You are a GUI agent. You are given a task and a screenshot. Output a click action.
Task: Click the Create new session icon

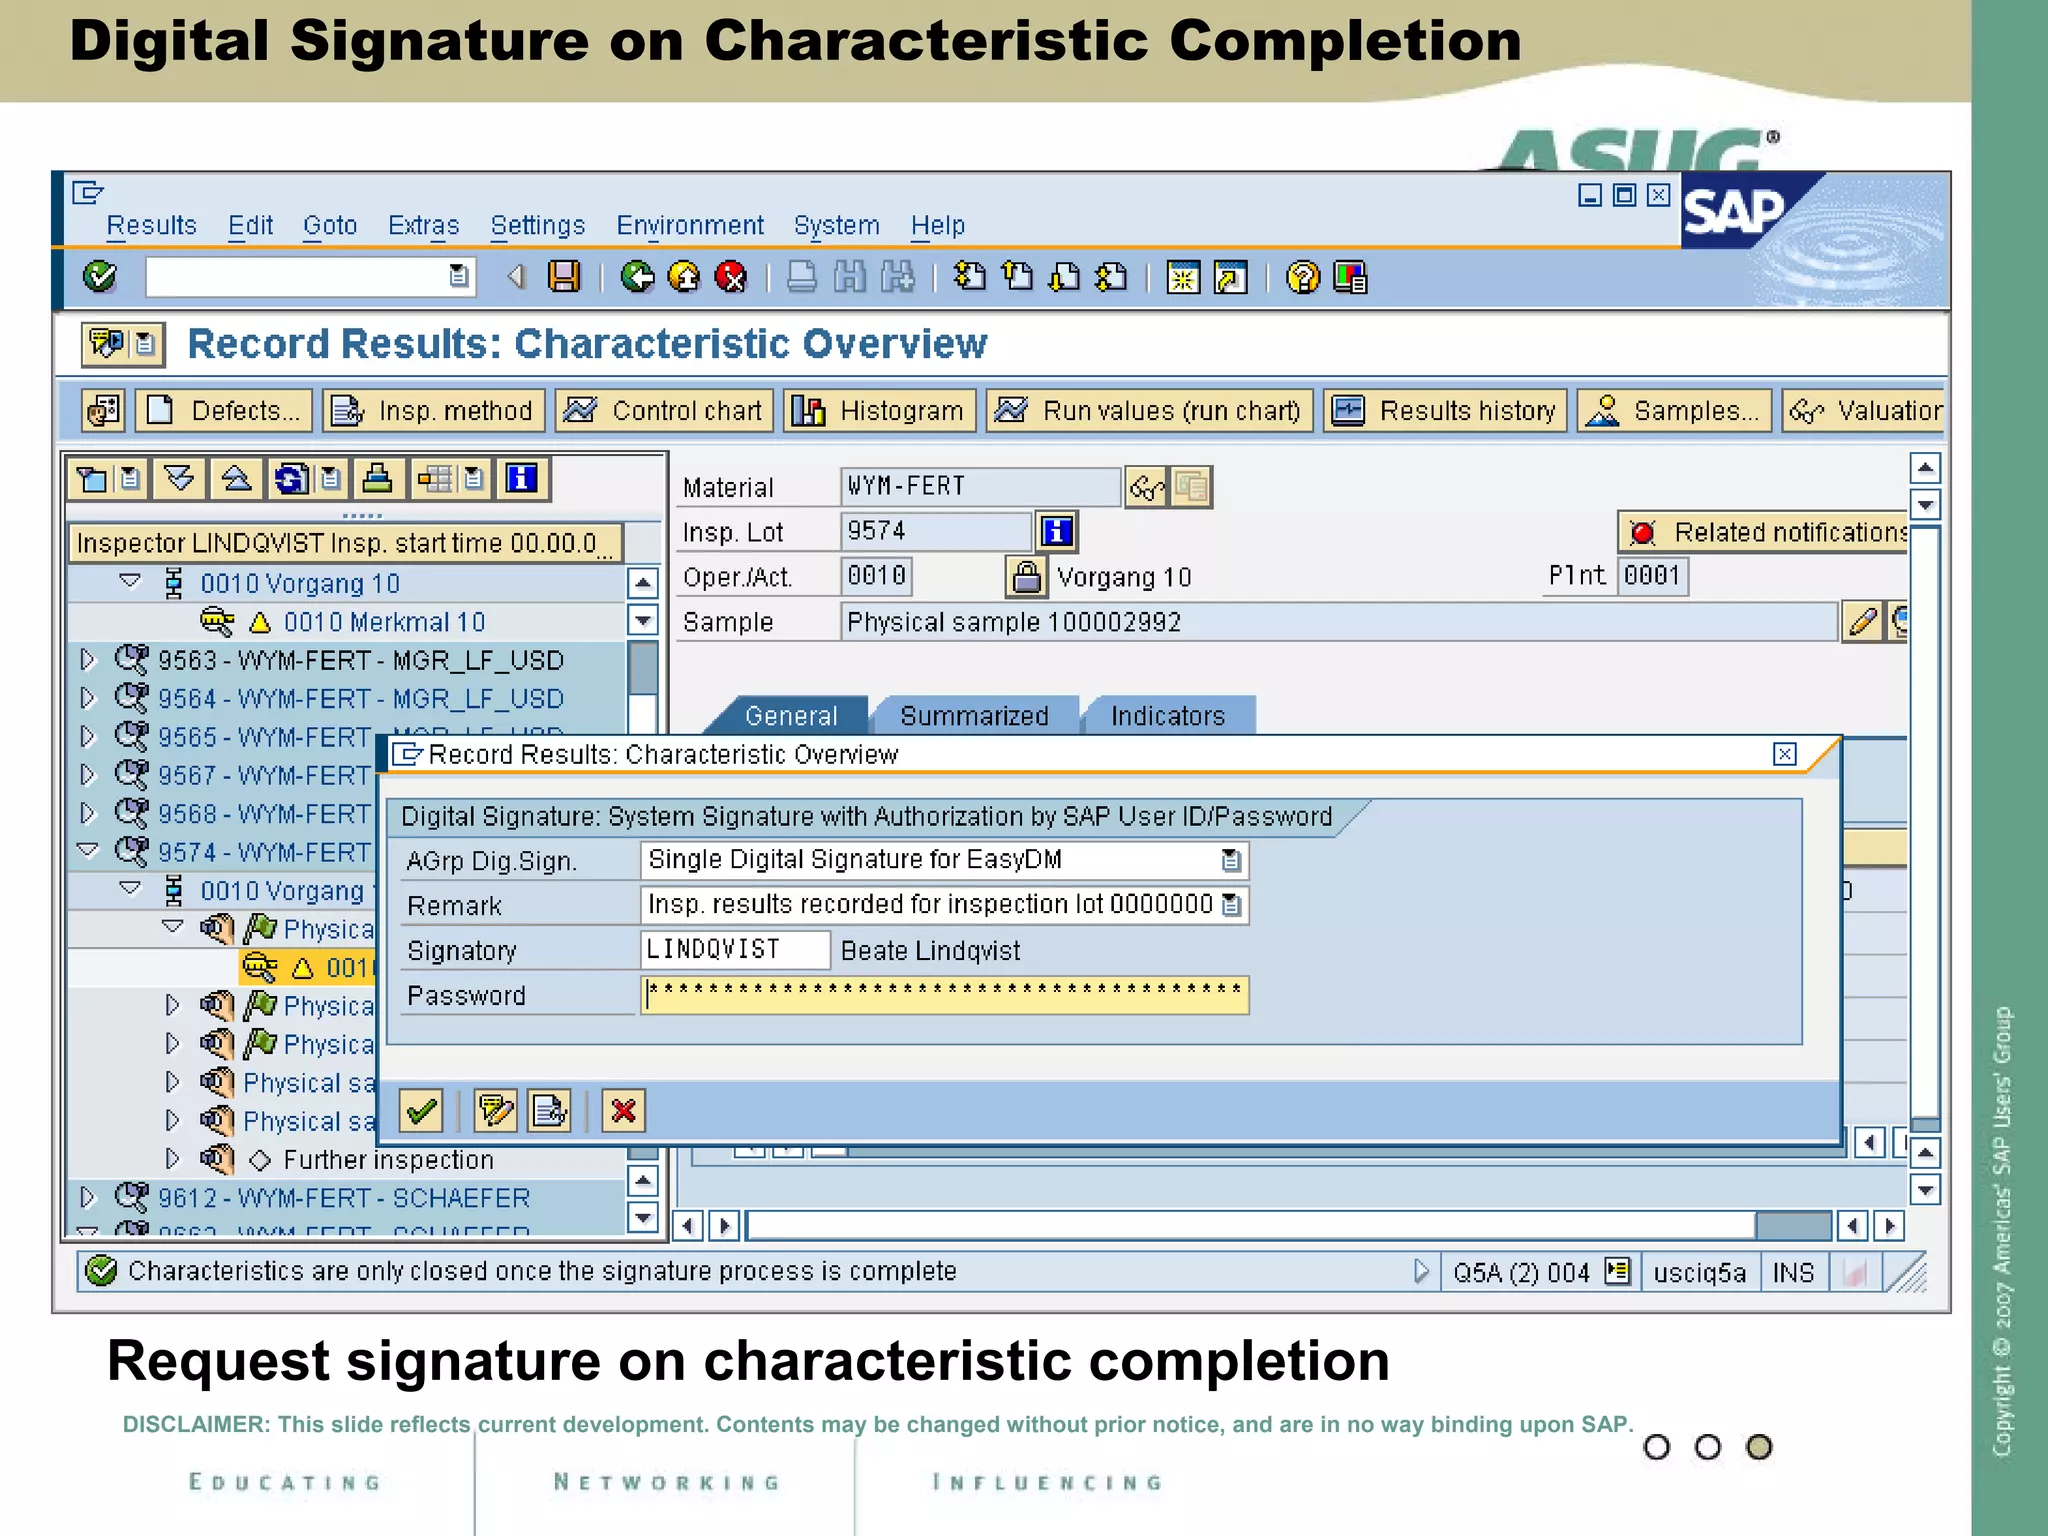pyautogui.click(x=1183, y=276)
